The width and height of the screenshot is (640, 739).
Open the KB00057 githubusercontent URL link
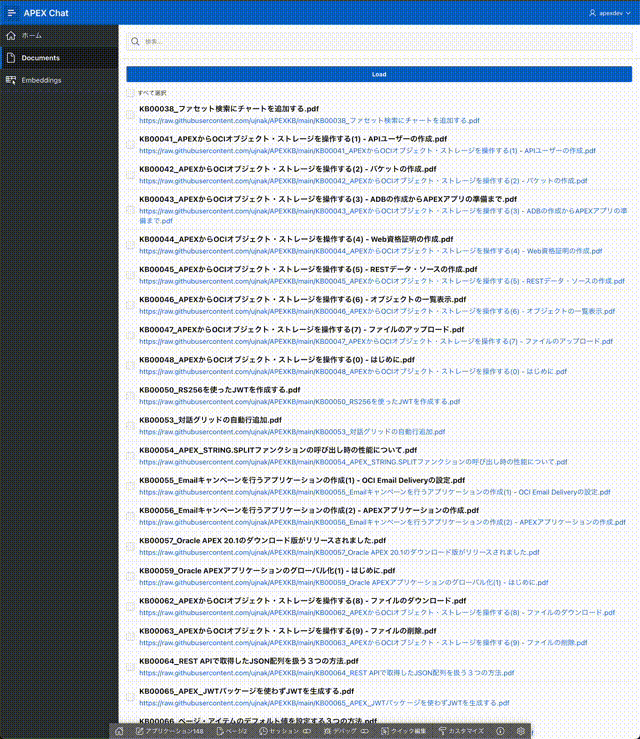tap(339, 552)
